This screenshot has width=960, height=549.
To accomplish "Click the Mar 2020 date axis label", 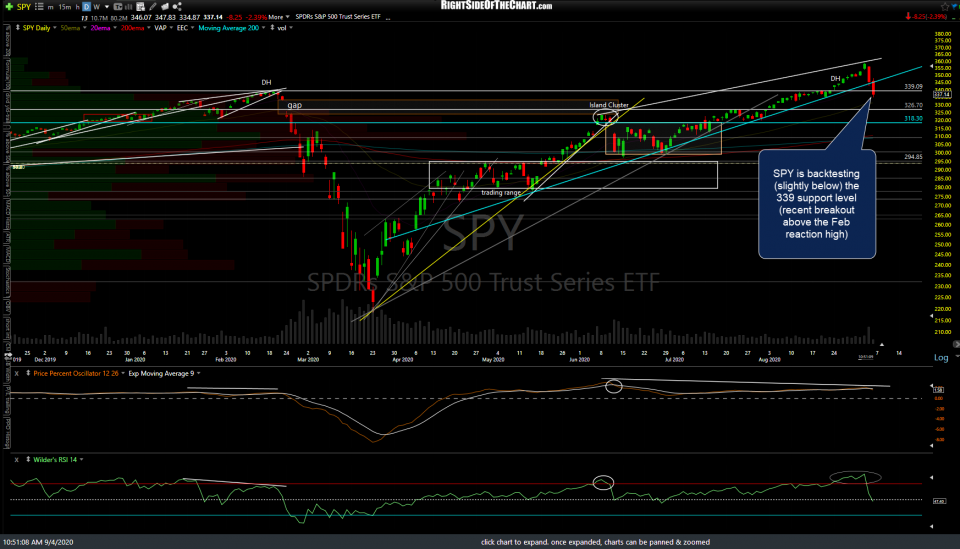I will coord(308,360).
